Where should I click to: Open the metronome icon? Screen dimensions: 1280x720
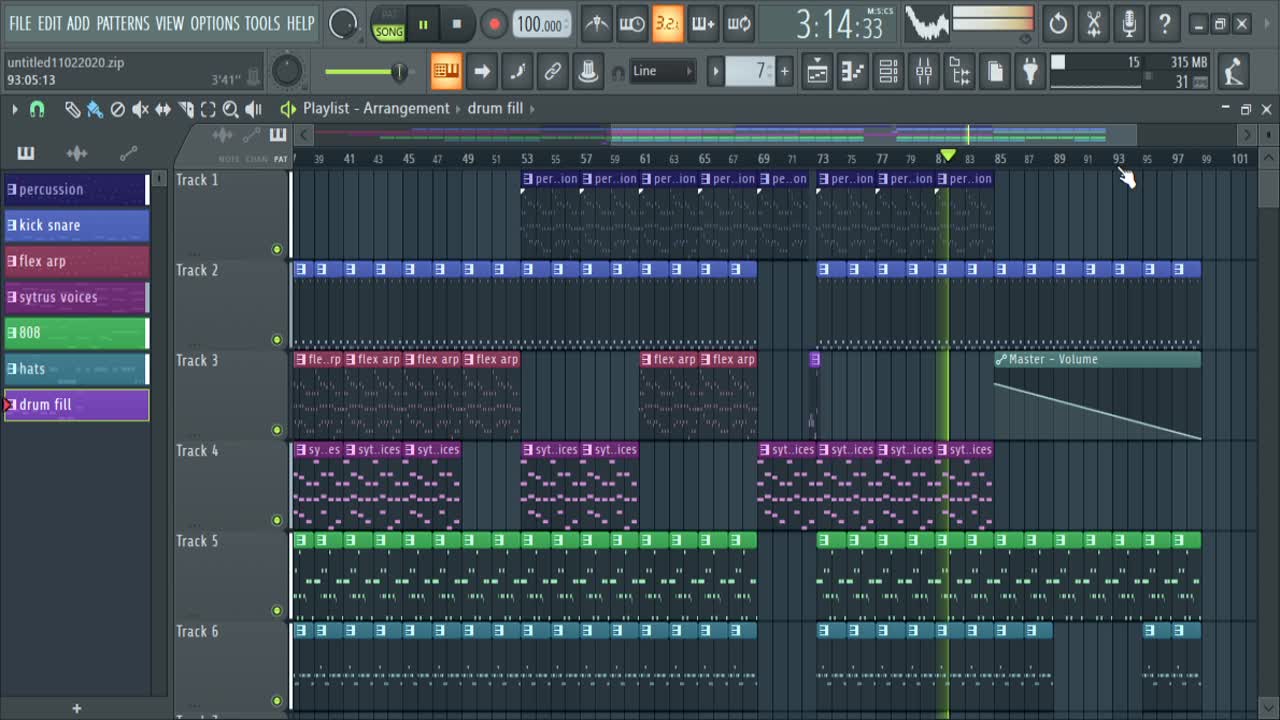tap(597, 23)
